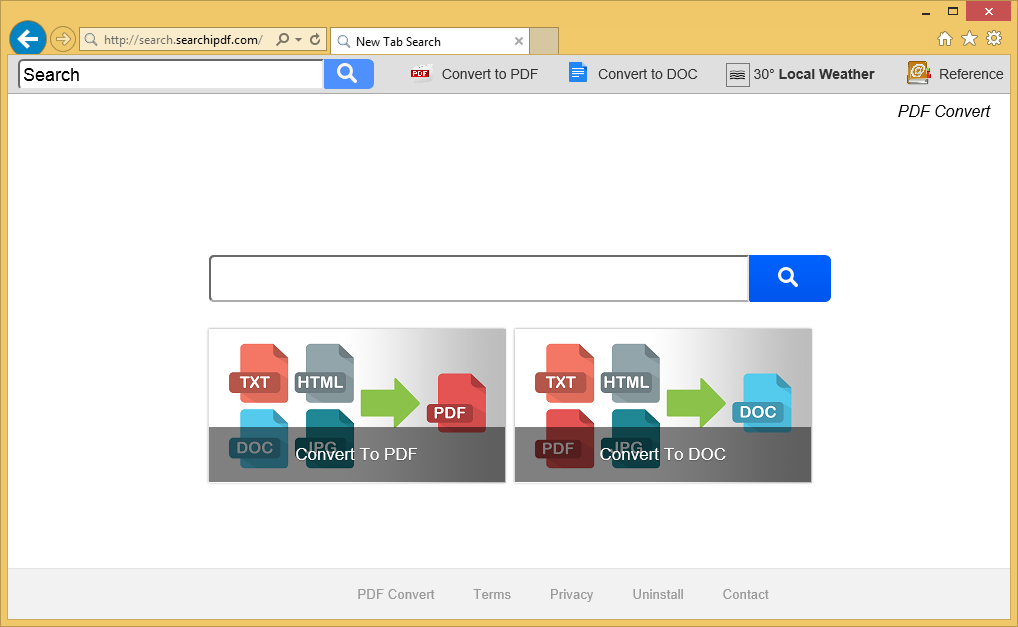Viewport: 1018px width, 627px height.
Task: Open the Reference toolbar item
Action: click(955, 74)
